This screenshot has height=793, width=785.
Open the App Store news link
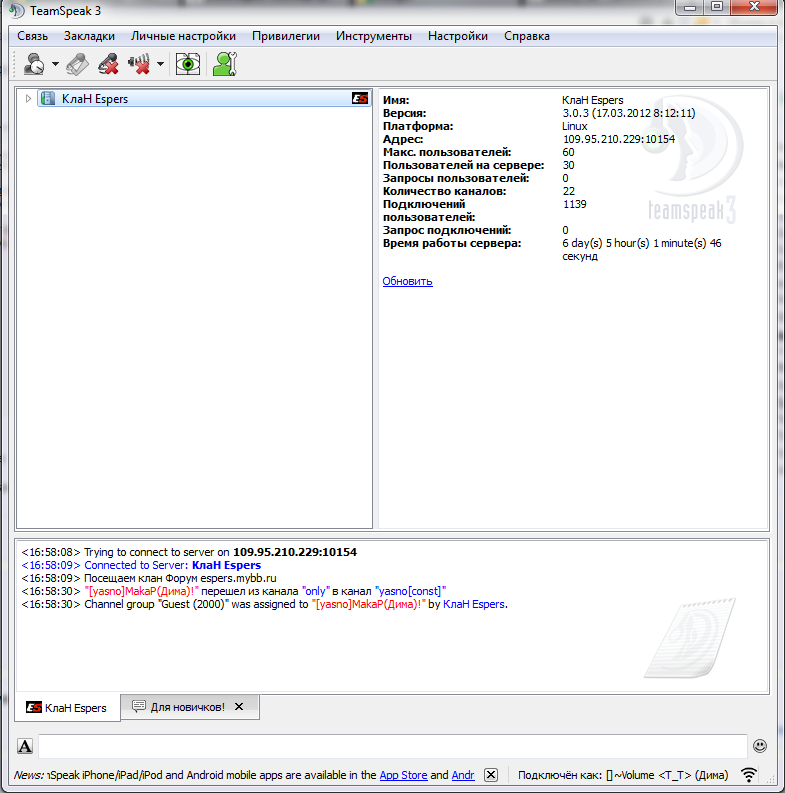pyautogui.click(x=403, y=775)
